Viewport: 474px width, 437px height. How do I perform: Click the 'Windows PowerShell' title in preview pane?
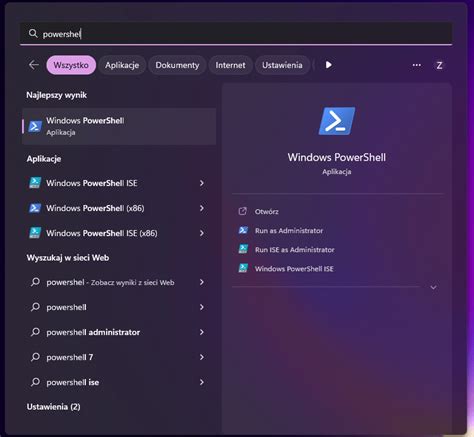tap(337, 157)
